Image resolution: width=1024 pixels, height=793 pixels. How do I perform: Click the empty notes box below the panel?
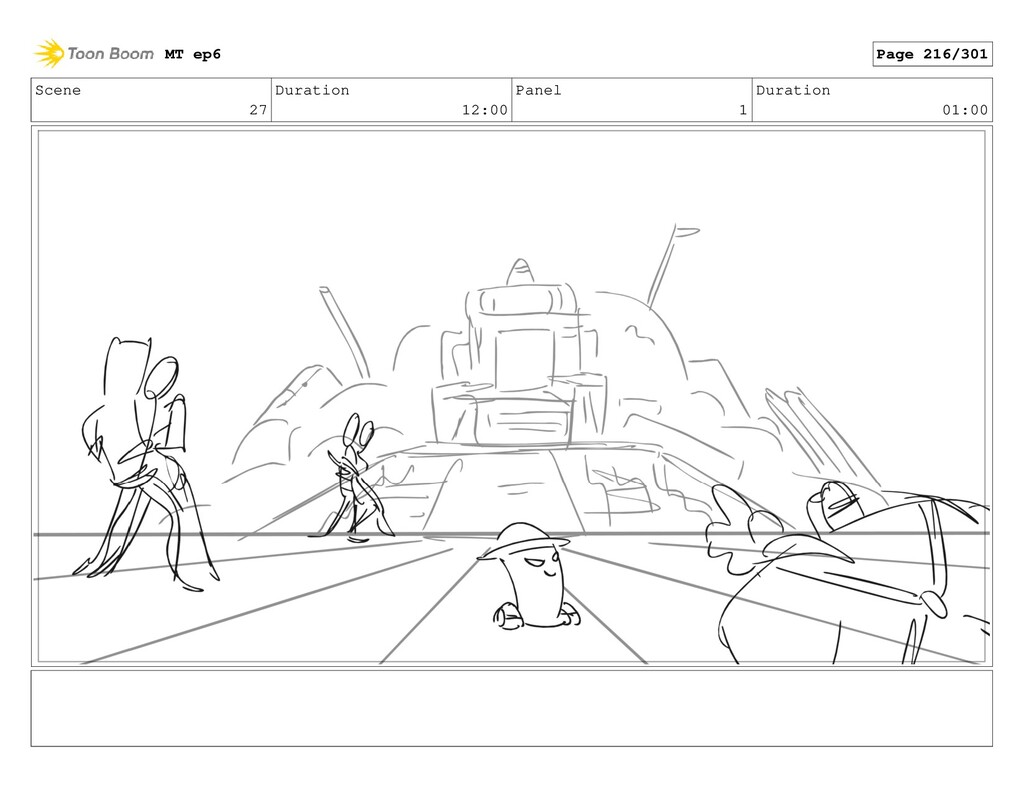(x=511, y=708)
